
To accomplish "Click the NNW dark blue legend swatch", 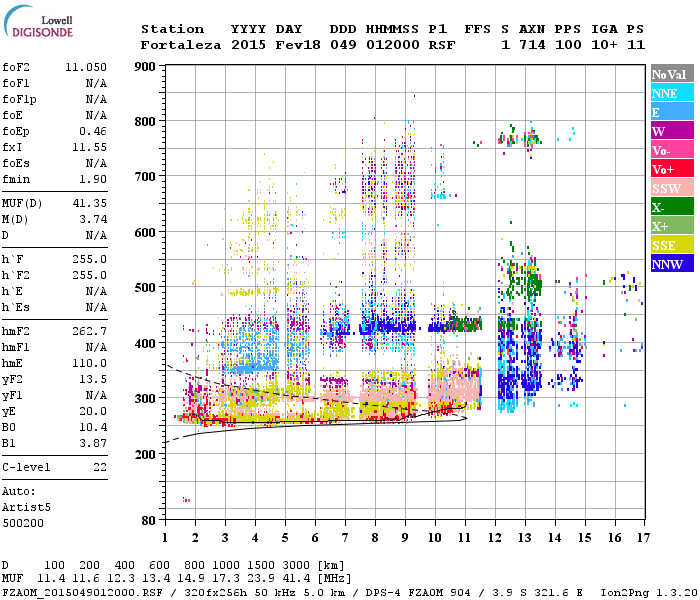I will [x=670, y=264].
